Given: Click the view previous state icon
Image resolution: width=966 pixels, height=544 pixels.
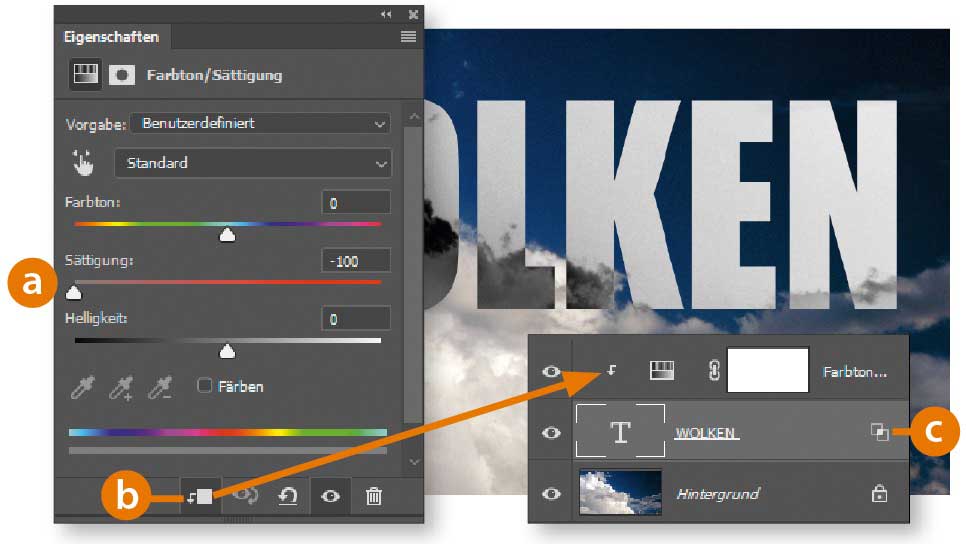Looking at the screenshot, I should coord(245,496).
